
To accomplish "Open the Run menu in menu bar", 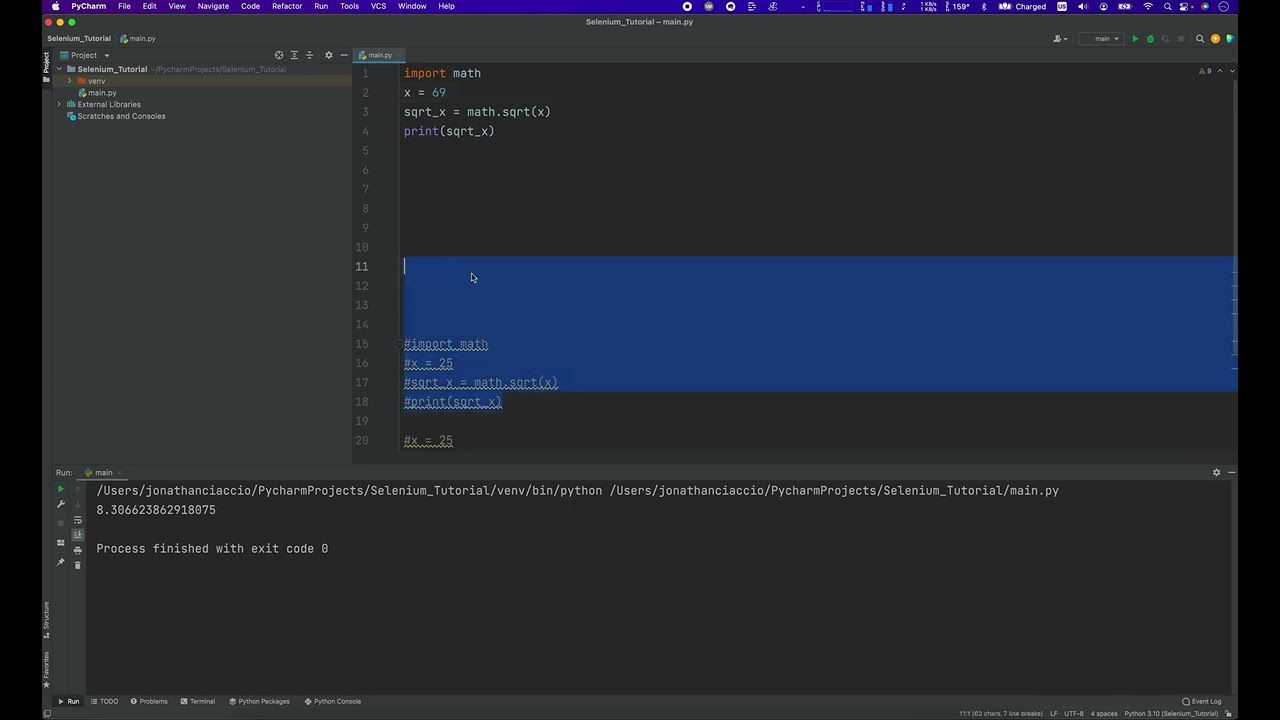I will [321, 6].
